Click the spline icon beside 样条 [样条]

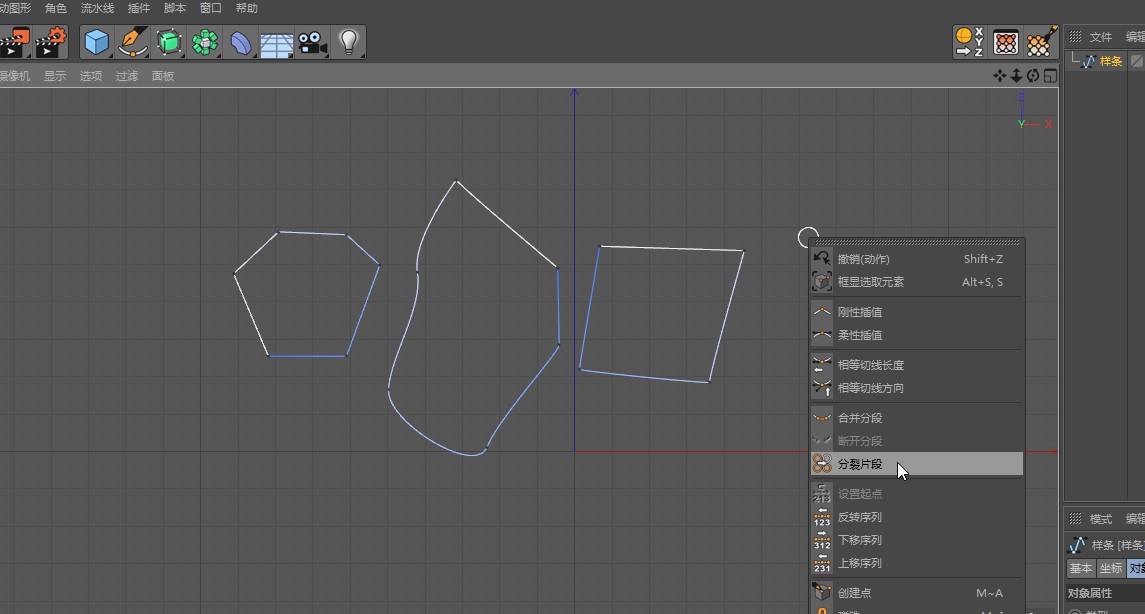coord(1077,545)
